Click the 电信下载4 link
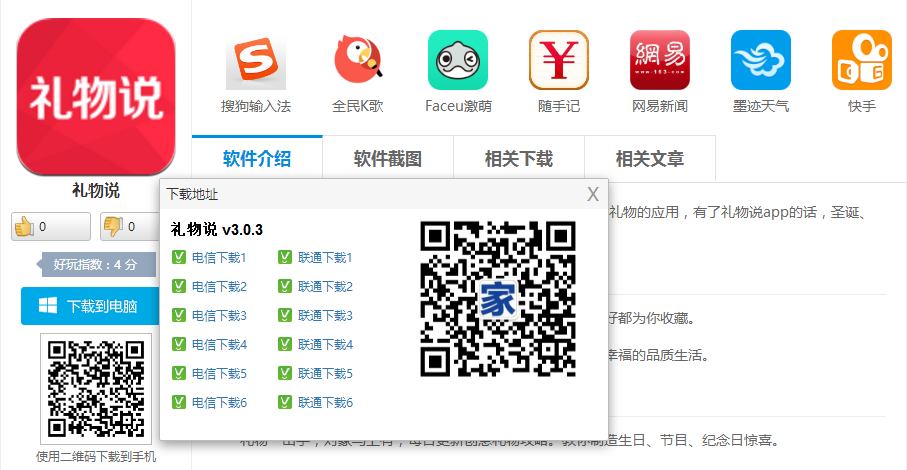 (219, 345)
